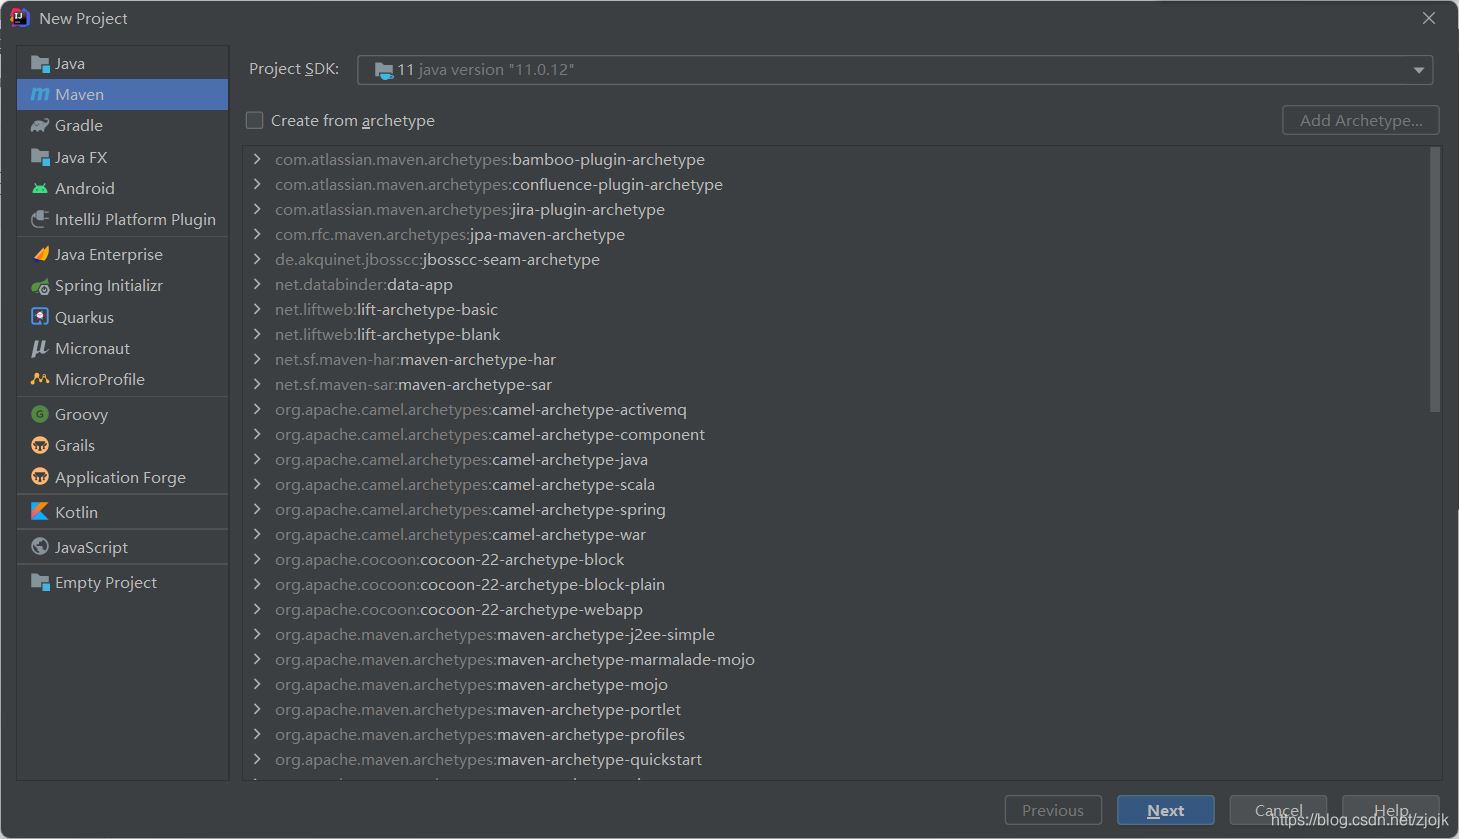
Task: Click the Add Archetype... button
Action: point(1361,120)
